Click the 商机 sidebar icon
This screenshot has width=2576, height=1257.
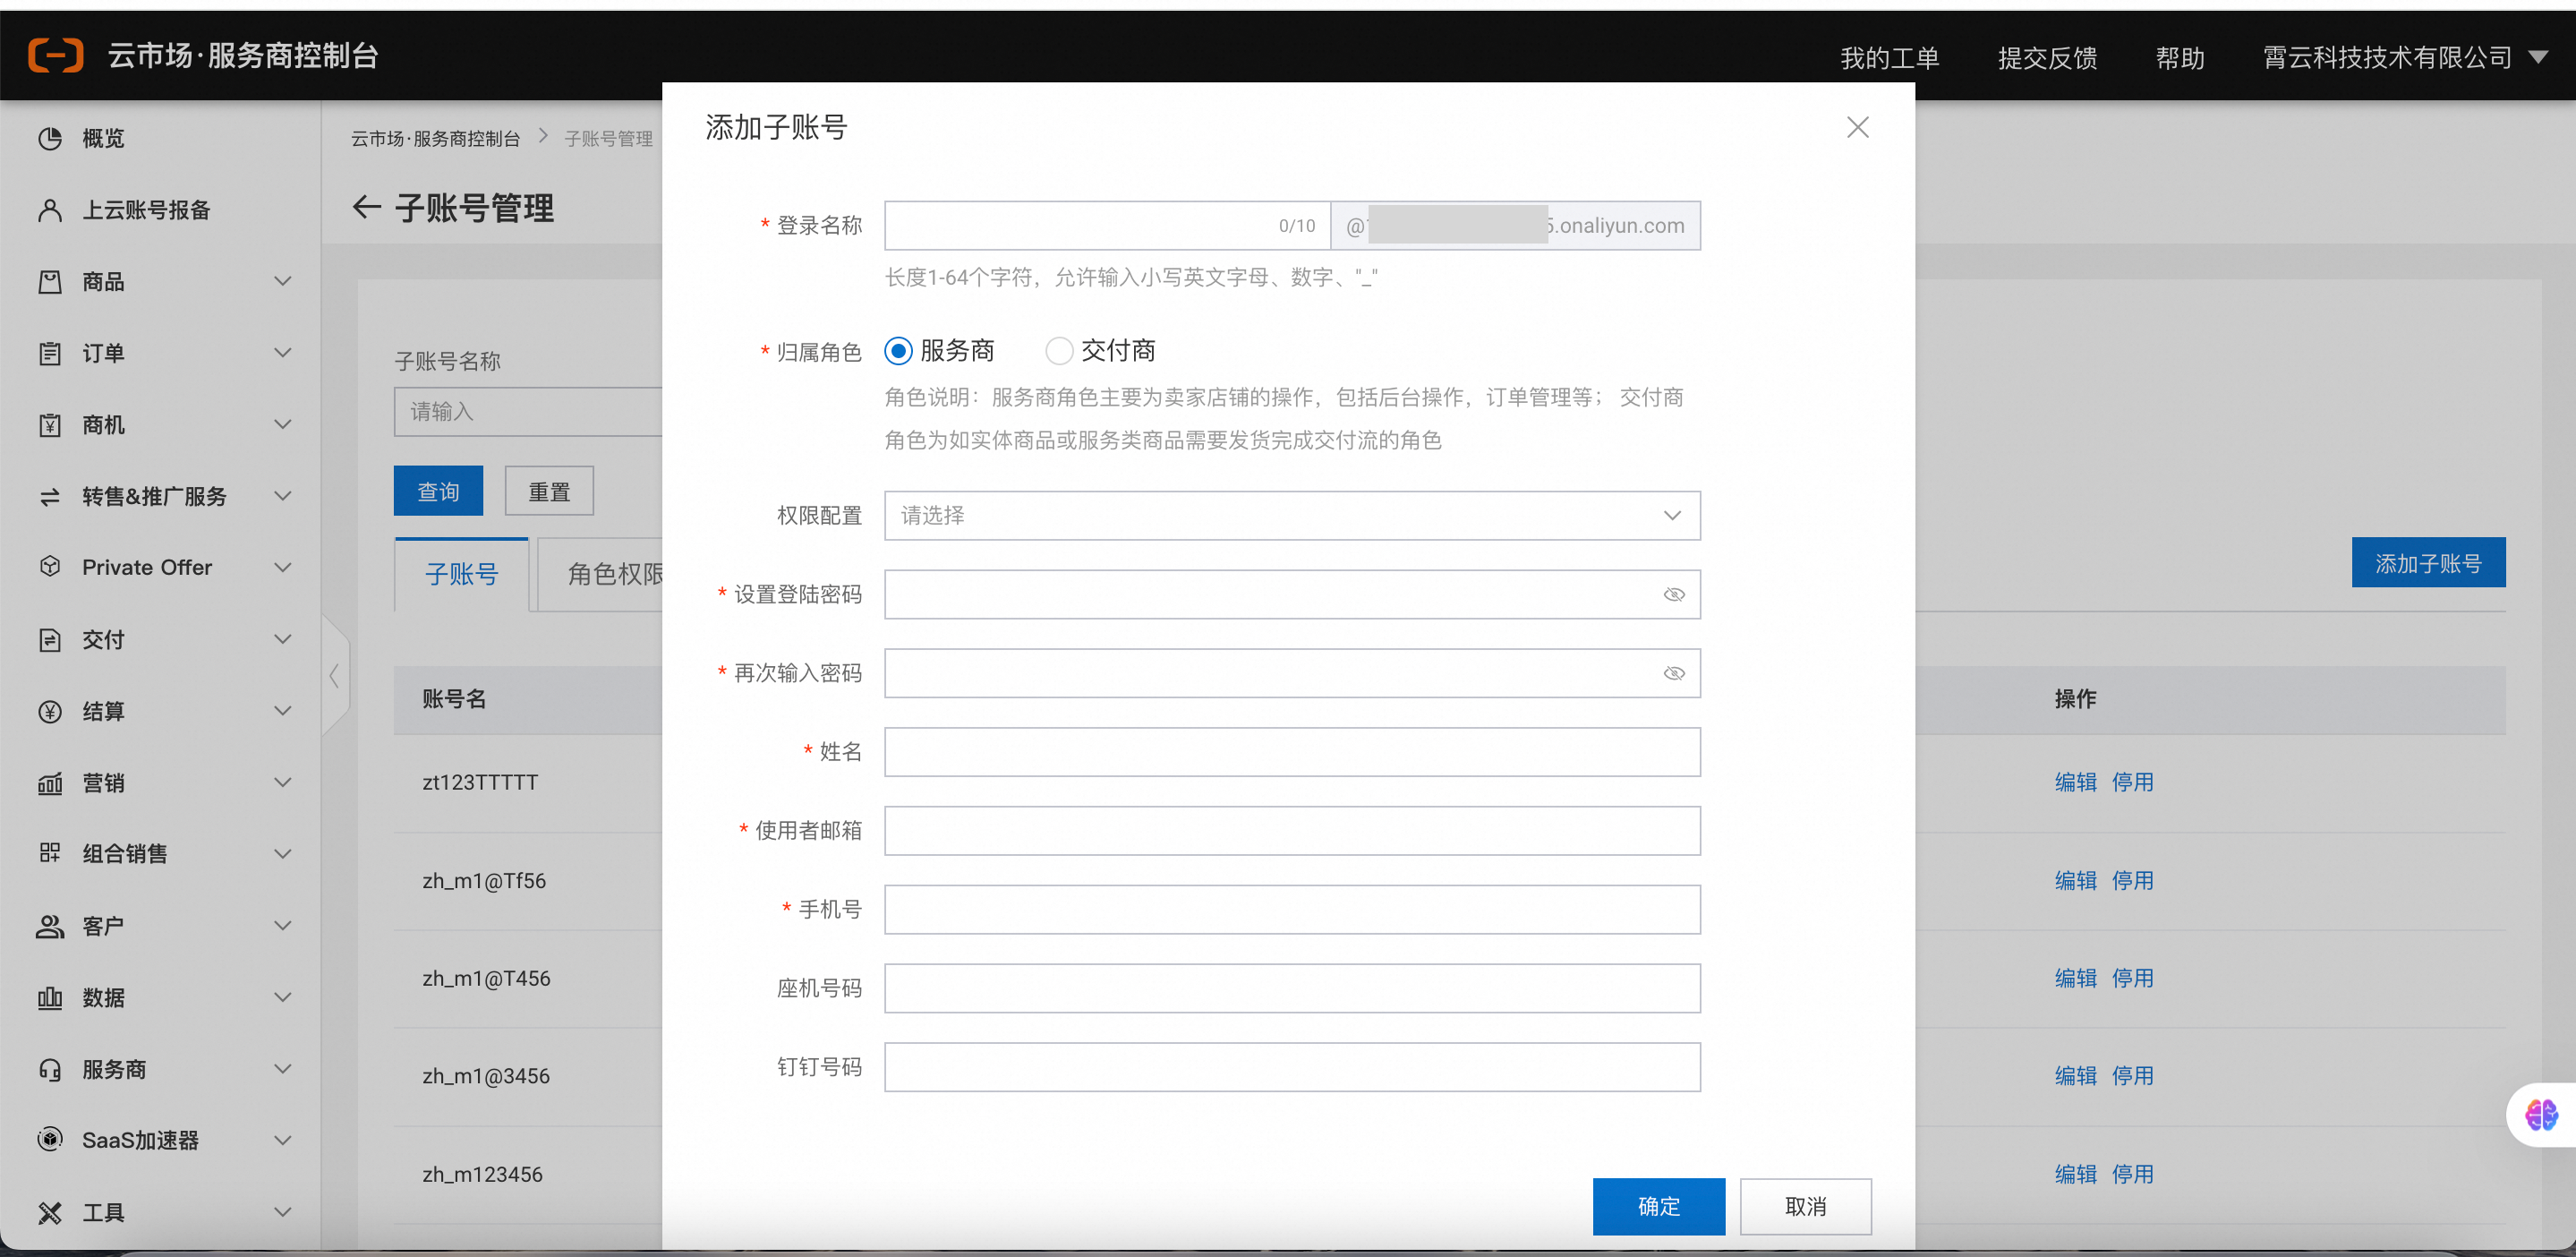[x=49, y=425]
